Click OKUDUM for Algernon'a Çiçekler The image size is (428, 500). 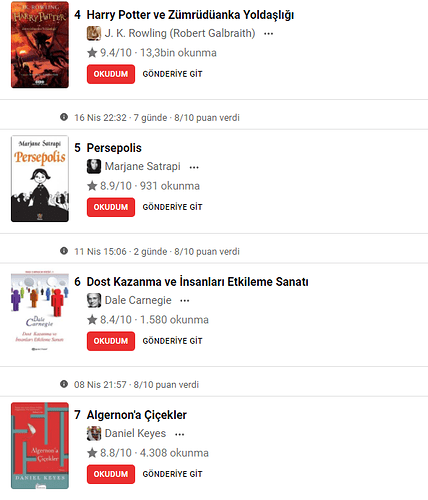(x=111, y=474)
